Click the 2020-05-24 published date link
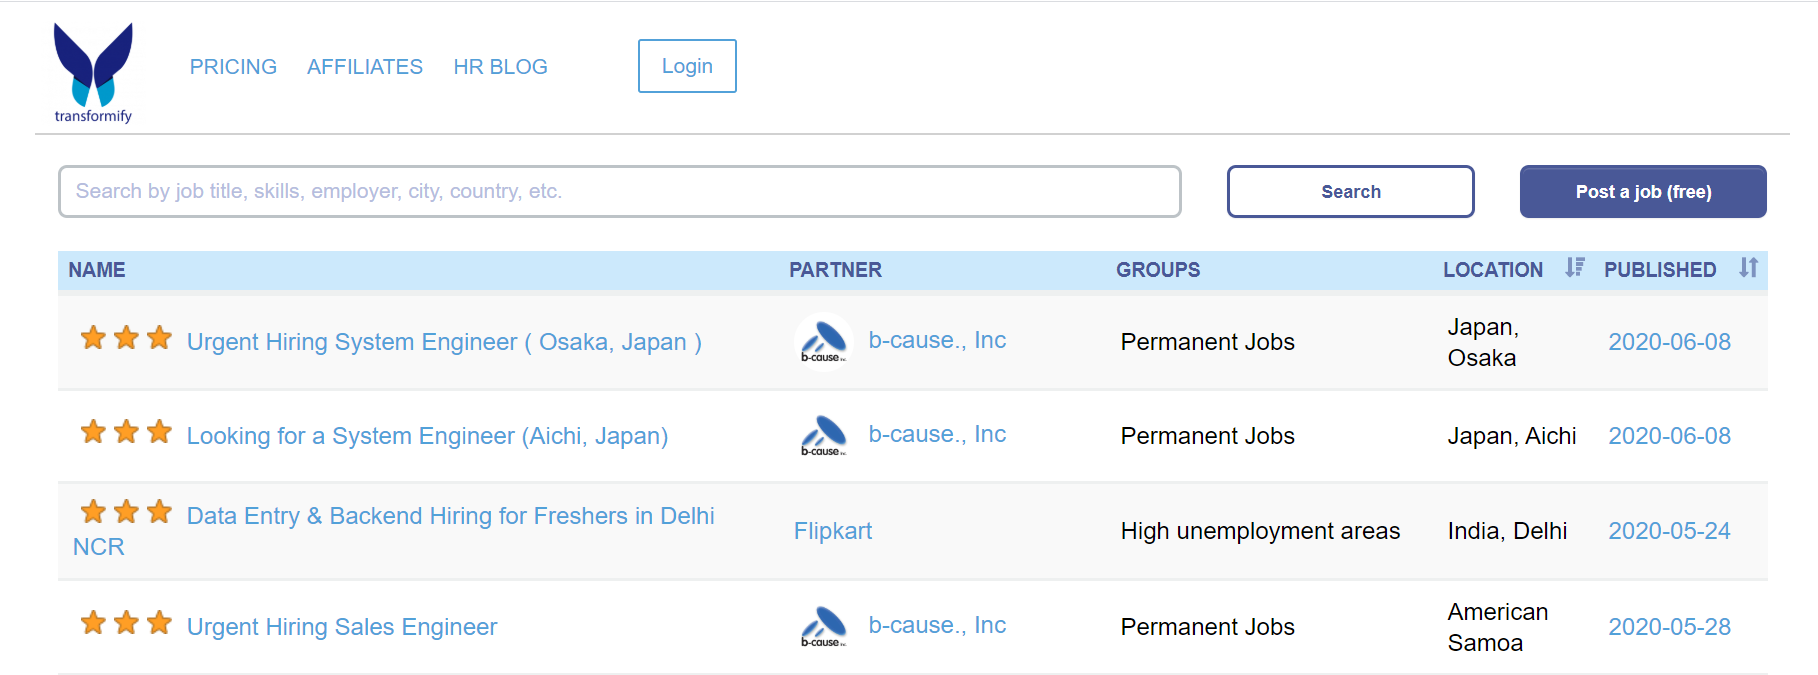This screenshot has height=675, width=1818. [1669, 531]
